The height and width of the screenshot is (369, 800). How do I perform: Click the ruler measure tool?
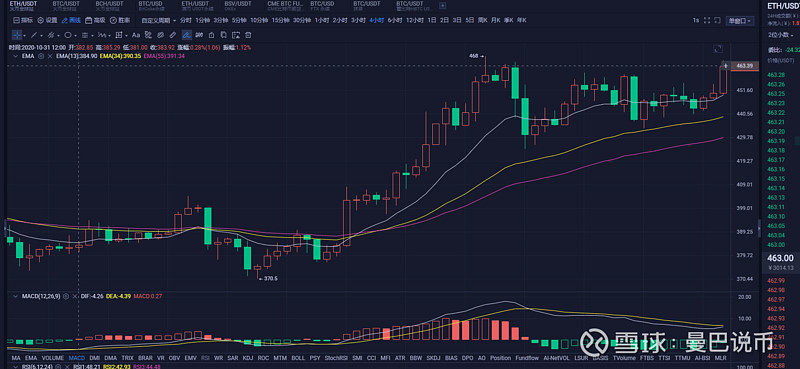pos(172,35)
